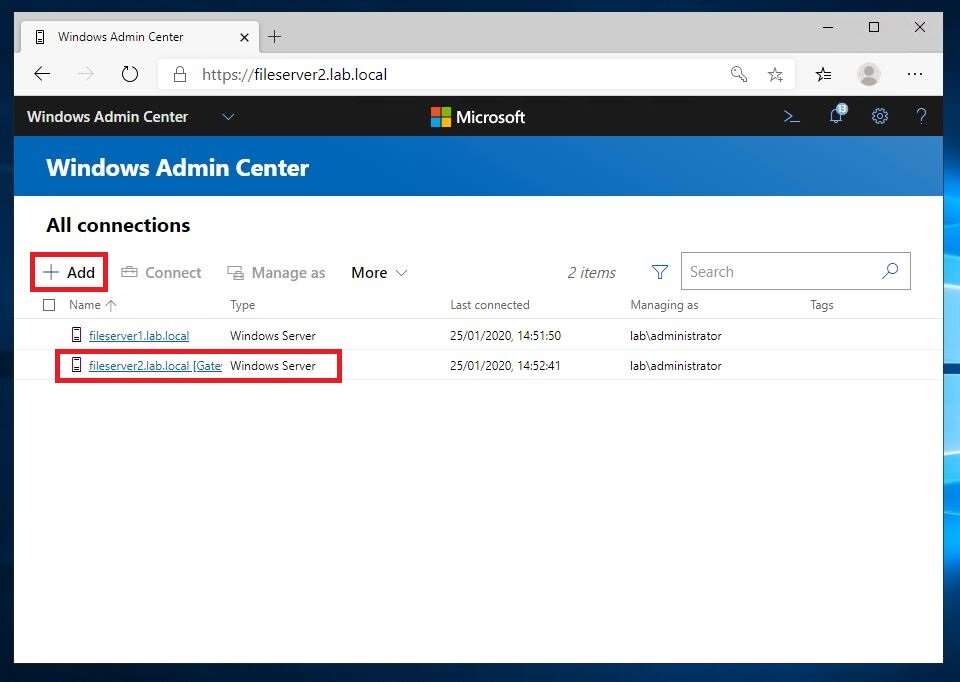Open the fileserver2.lab.local [Gateway] link

pyautogui.click(x=155, y=365)
